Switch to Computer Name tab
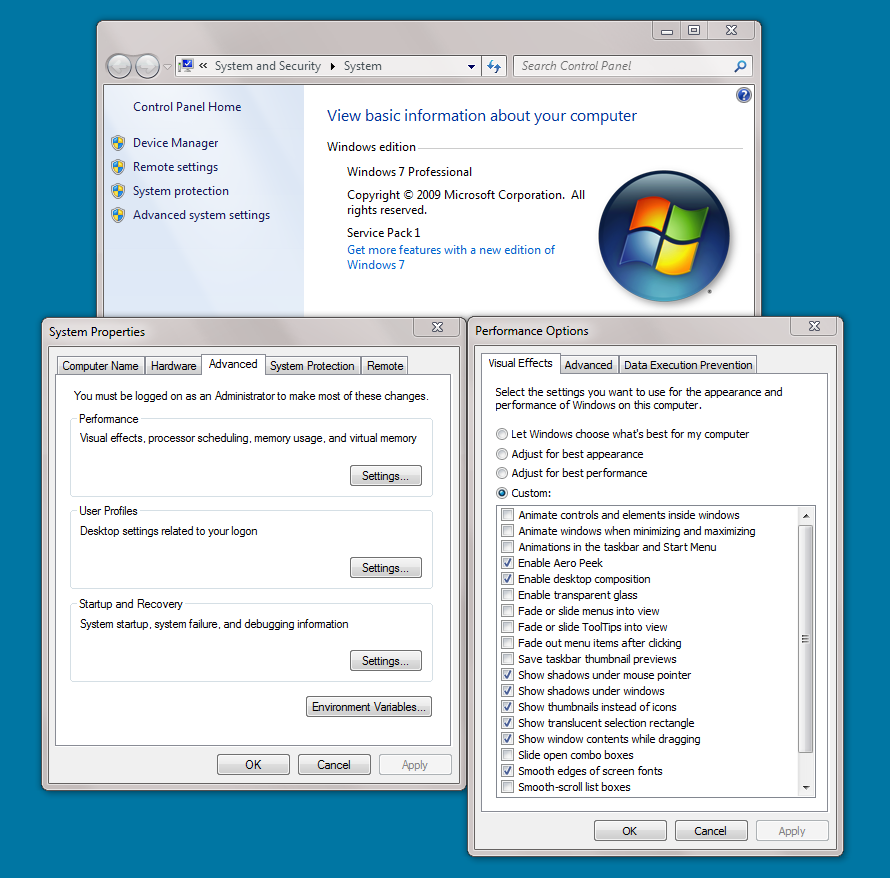890x878 pixels. point(100,366)
